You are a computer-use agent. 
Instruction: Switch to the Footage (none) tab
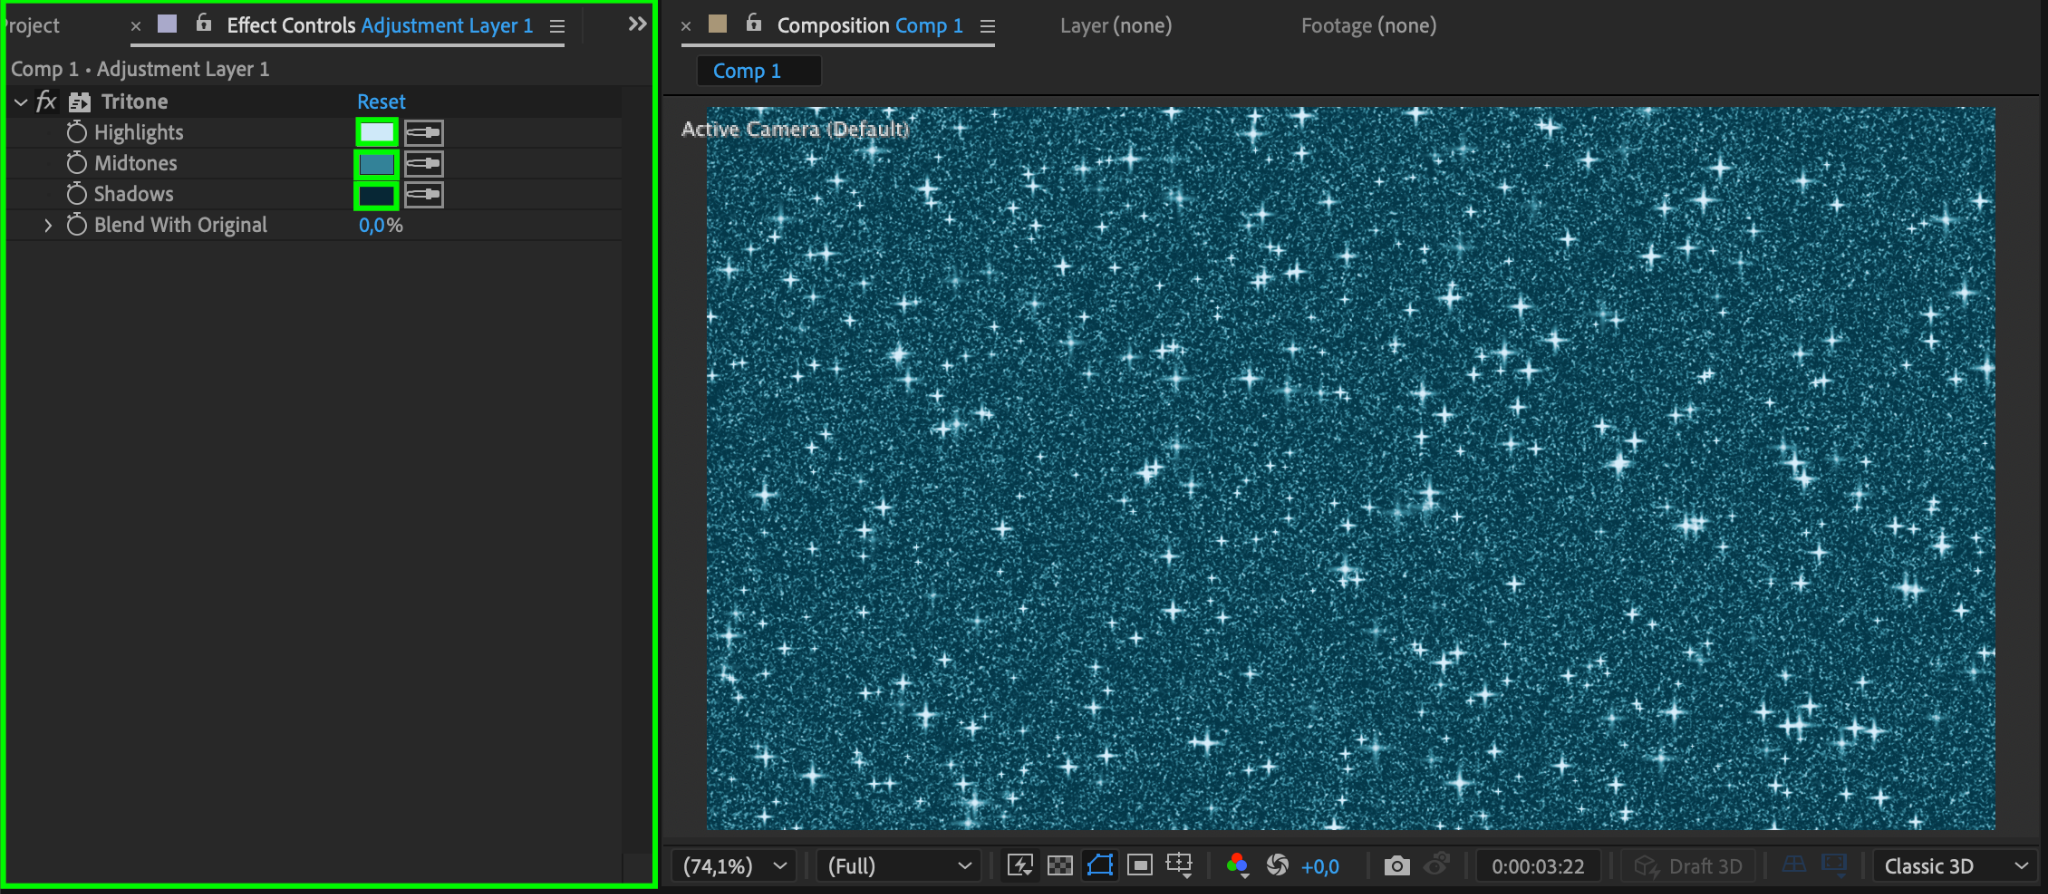(x=1368, y=26)
